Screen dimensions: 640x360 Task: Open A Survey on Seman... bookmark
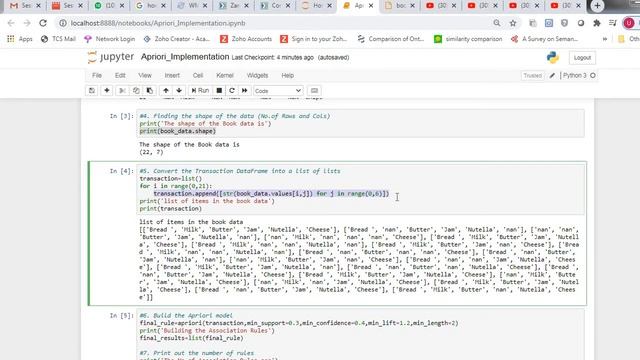tap(544, 39)
